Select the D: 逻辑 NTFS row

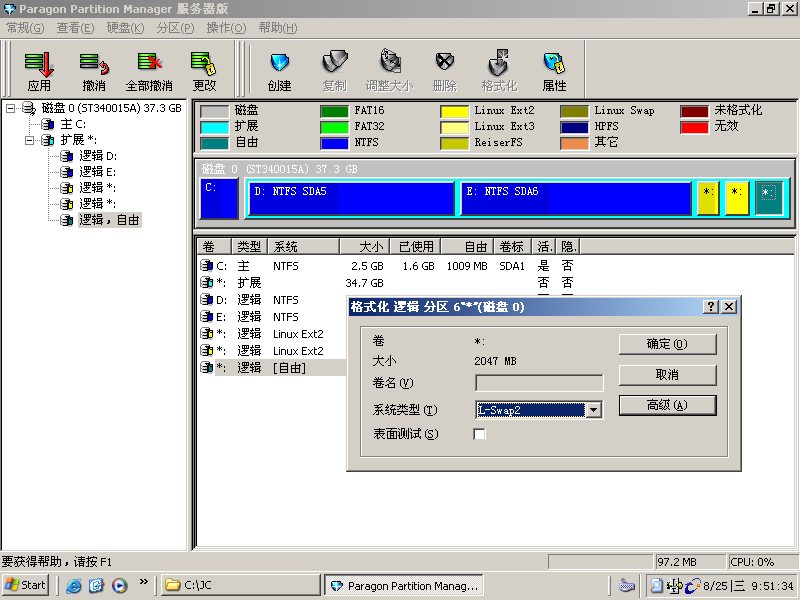pos(272,300)
